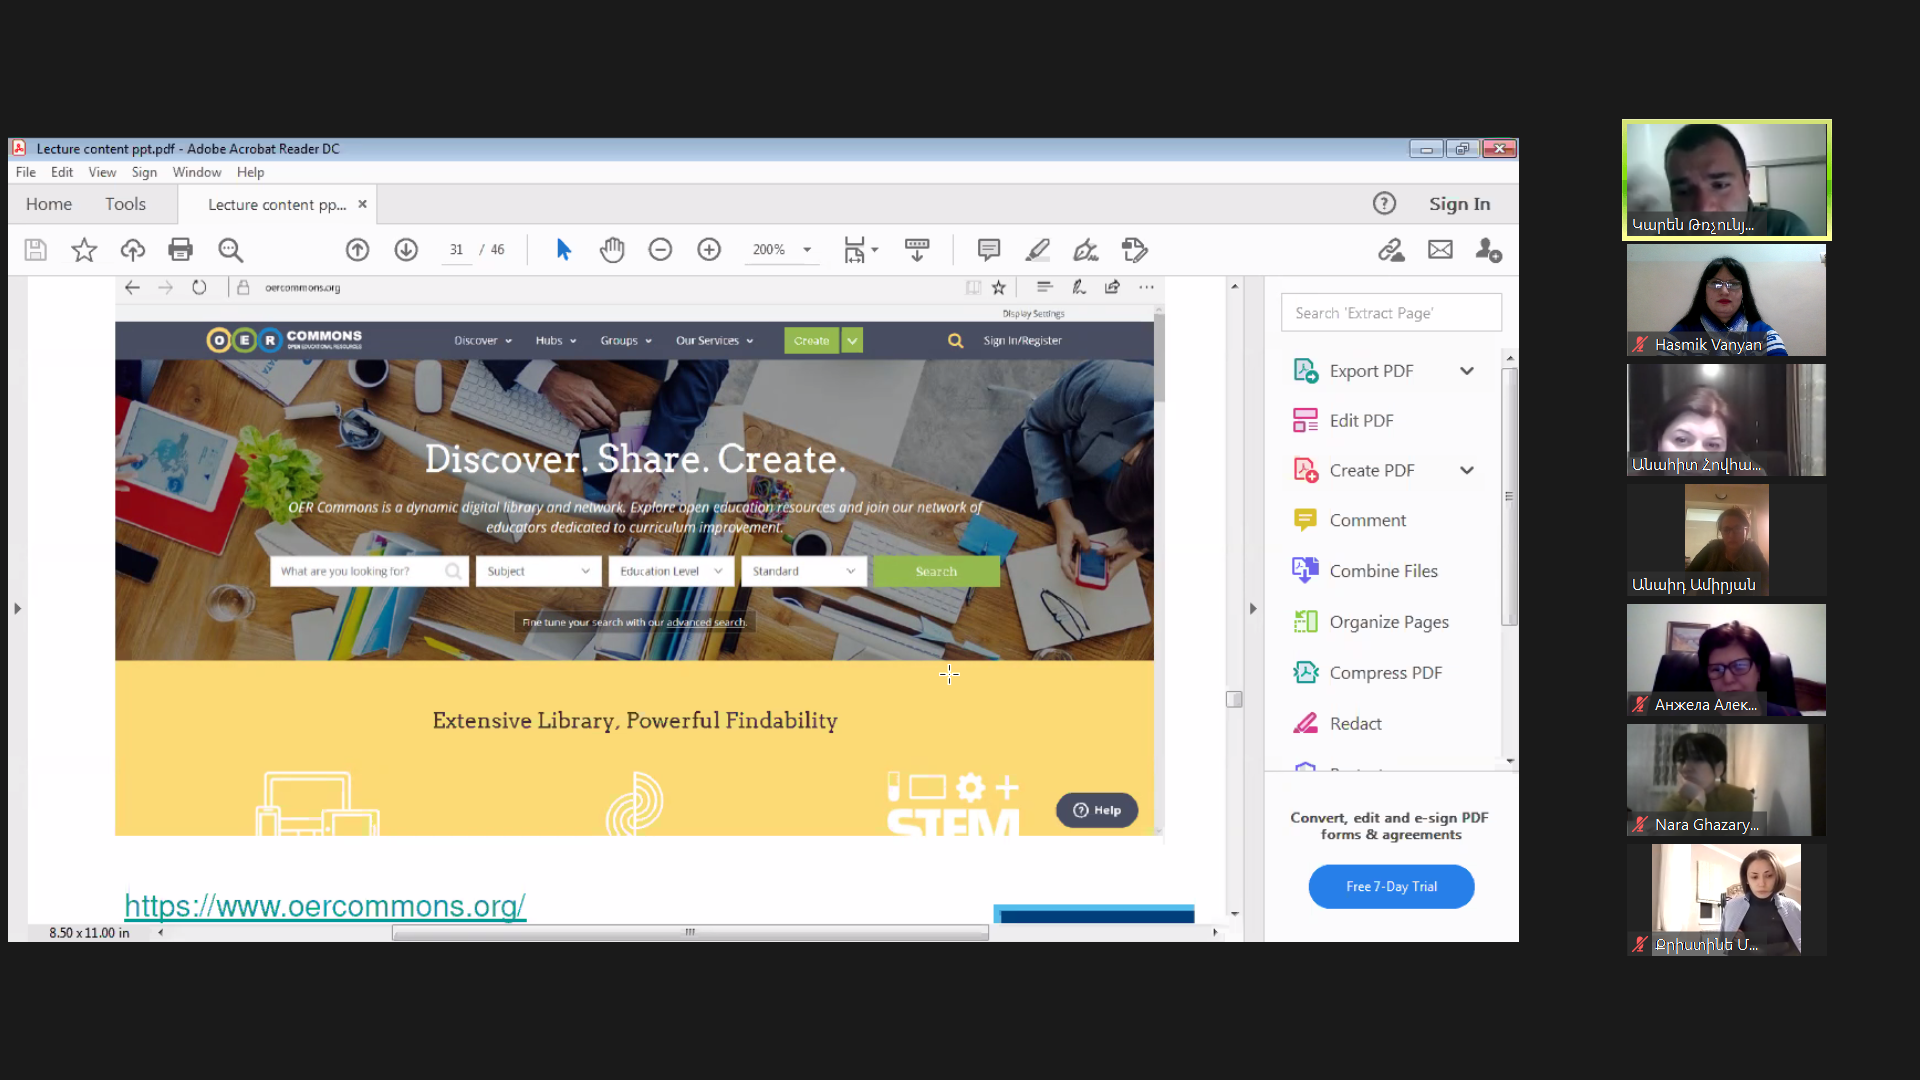Open the Help question mark icon
1920x1080 pixels.
(1384, 204)
